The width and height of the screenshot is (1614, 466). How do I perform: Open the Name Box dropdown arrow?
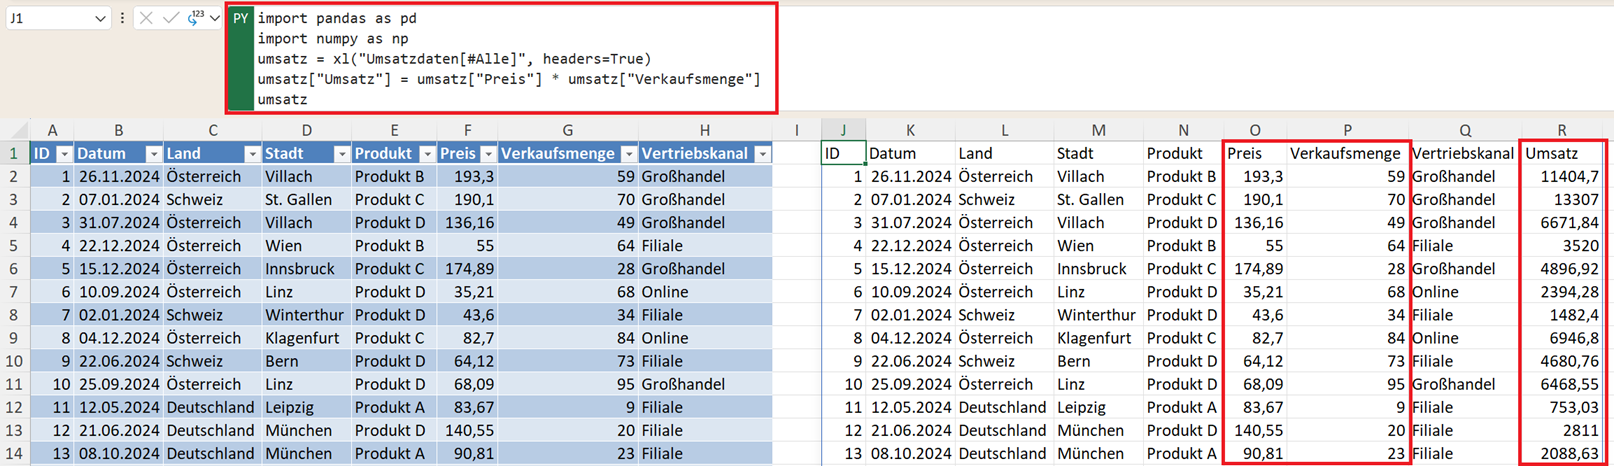click(100, 18)
